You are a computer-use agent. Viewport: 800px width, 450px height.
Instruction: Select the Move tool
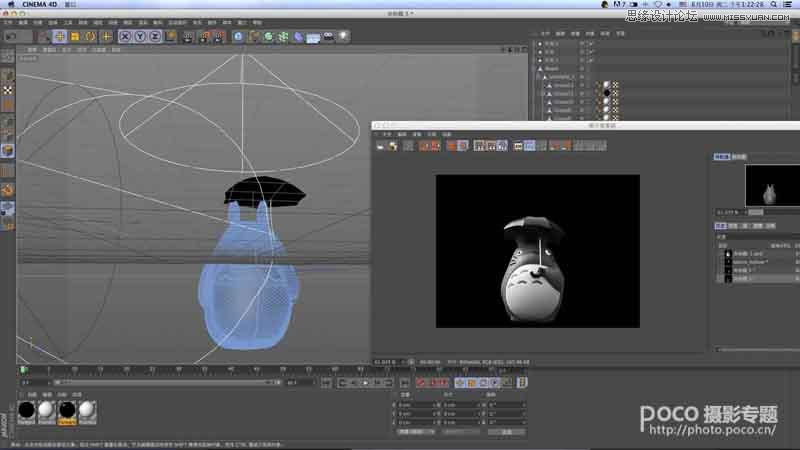pos(60,36)
